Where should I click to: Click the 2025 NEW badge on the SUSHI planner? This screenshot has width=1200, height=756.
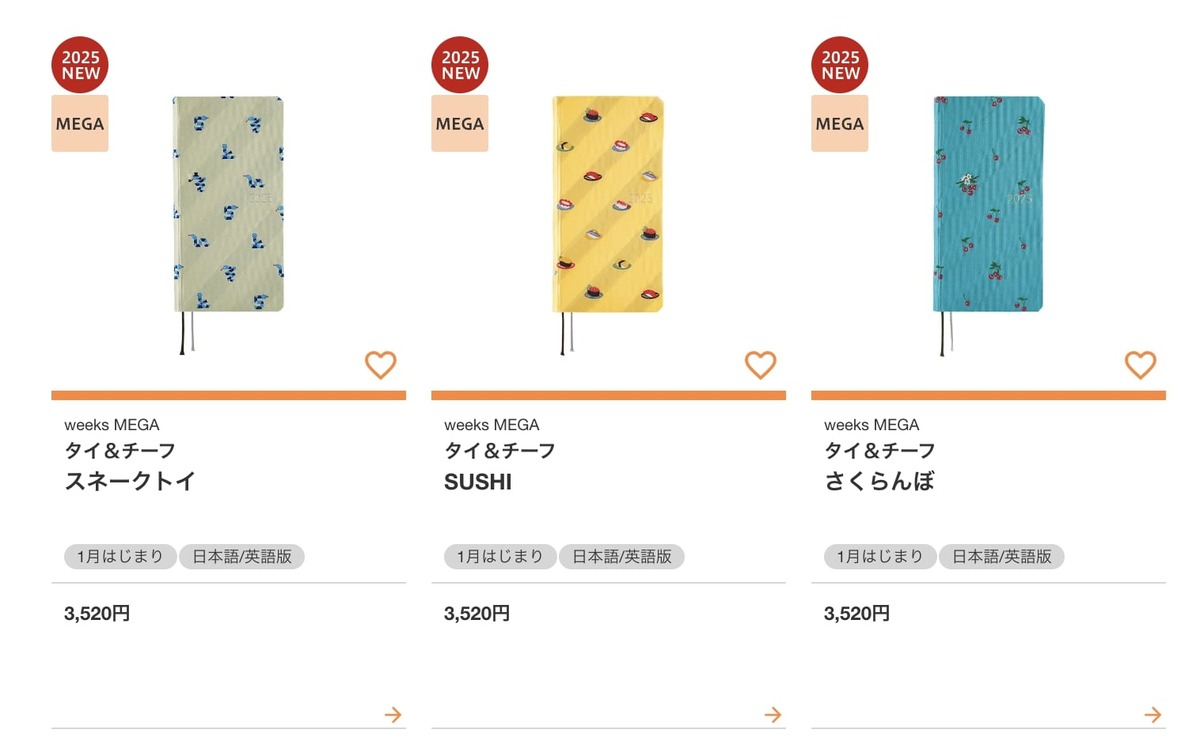pyautogui.click(x=460, y=65)
